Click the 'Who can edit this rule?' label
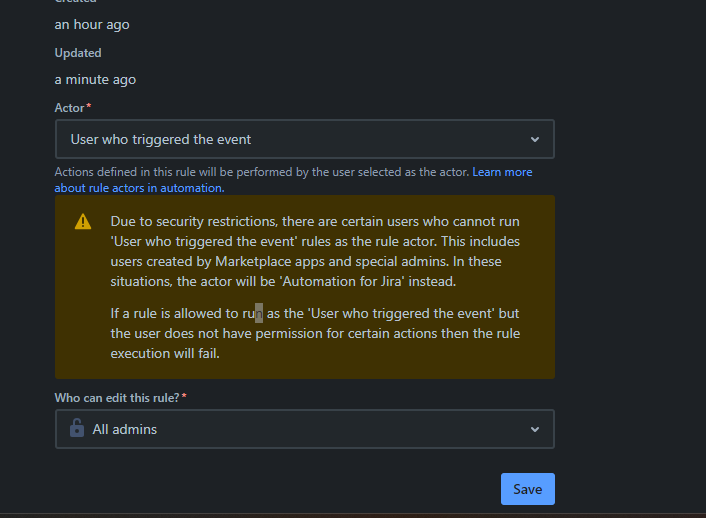 [x=117, y=397]
